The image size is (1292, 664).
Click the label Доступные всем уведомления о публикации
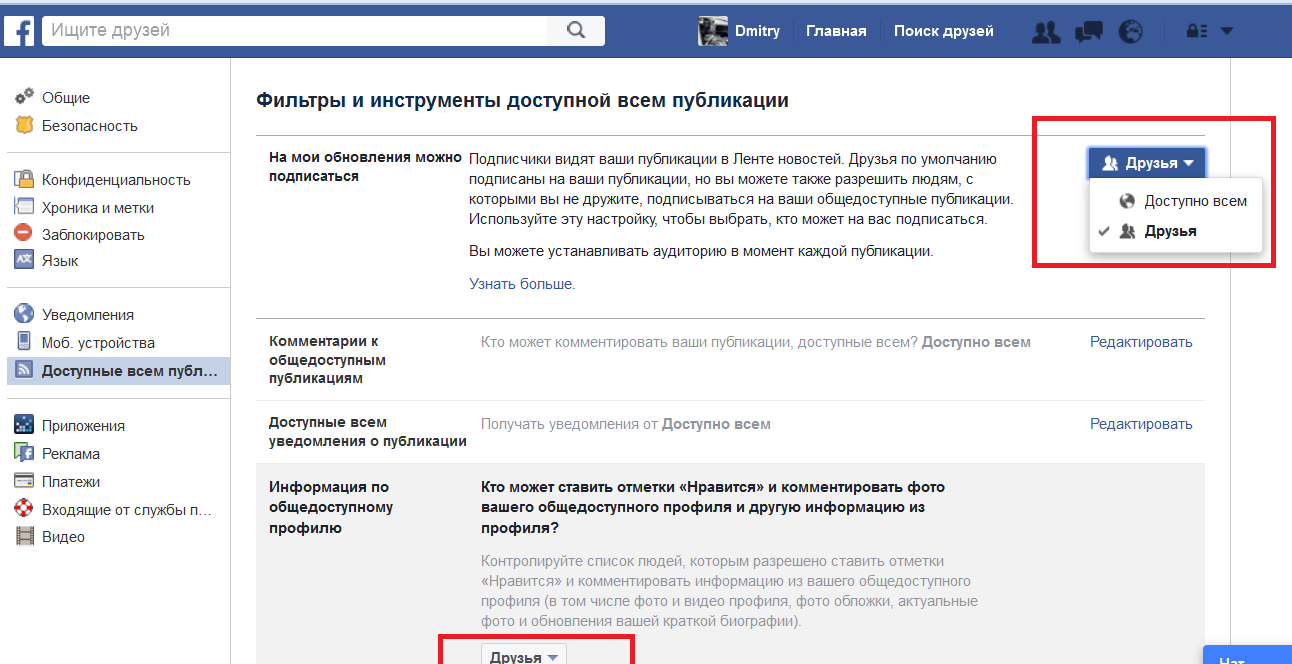(368, 431)
